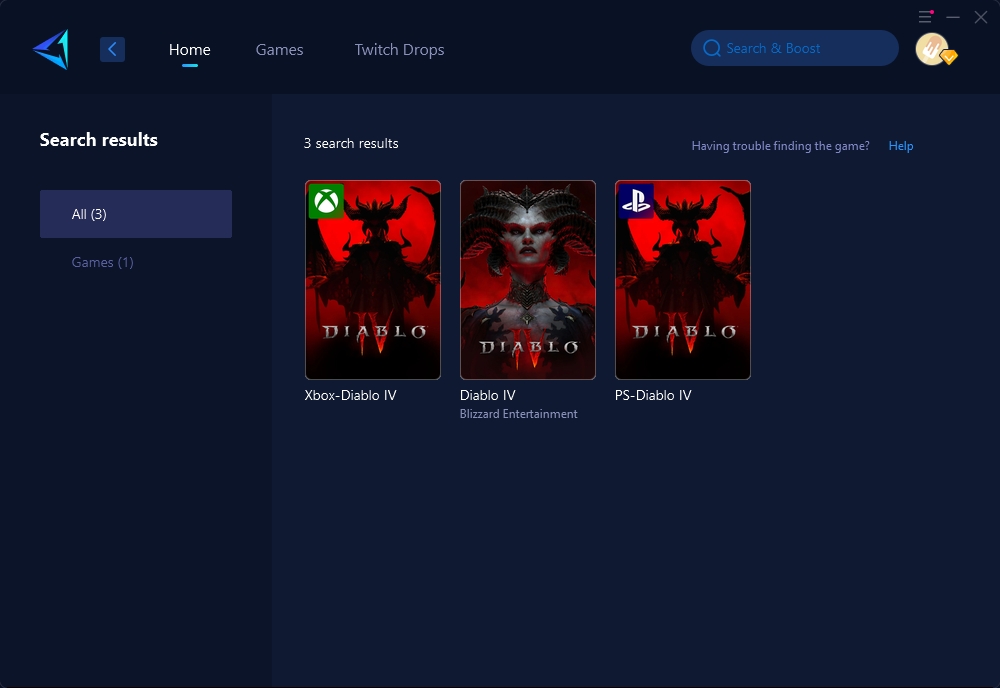Open the Twitch Drops tab
The height and width of the screenshot is (688, 1000).
point(399,49)
